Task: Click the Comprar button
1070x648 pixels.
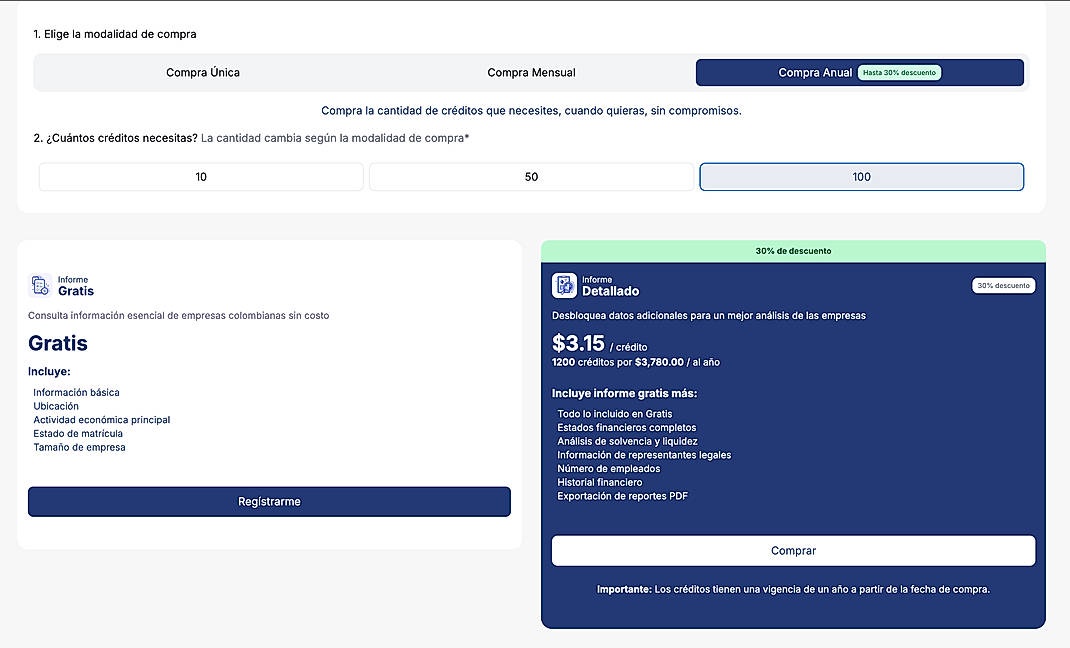Action: (x=793, y=550)
